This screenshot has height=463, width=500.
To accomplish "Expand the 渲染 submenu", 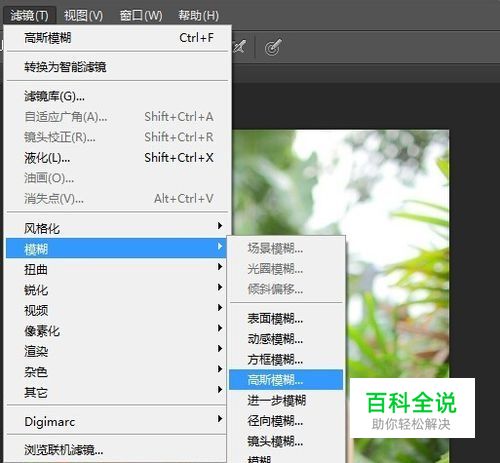I will click(x=117, y=351).
